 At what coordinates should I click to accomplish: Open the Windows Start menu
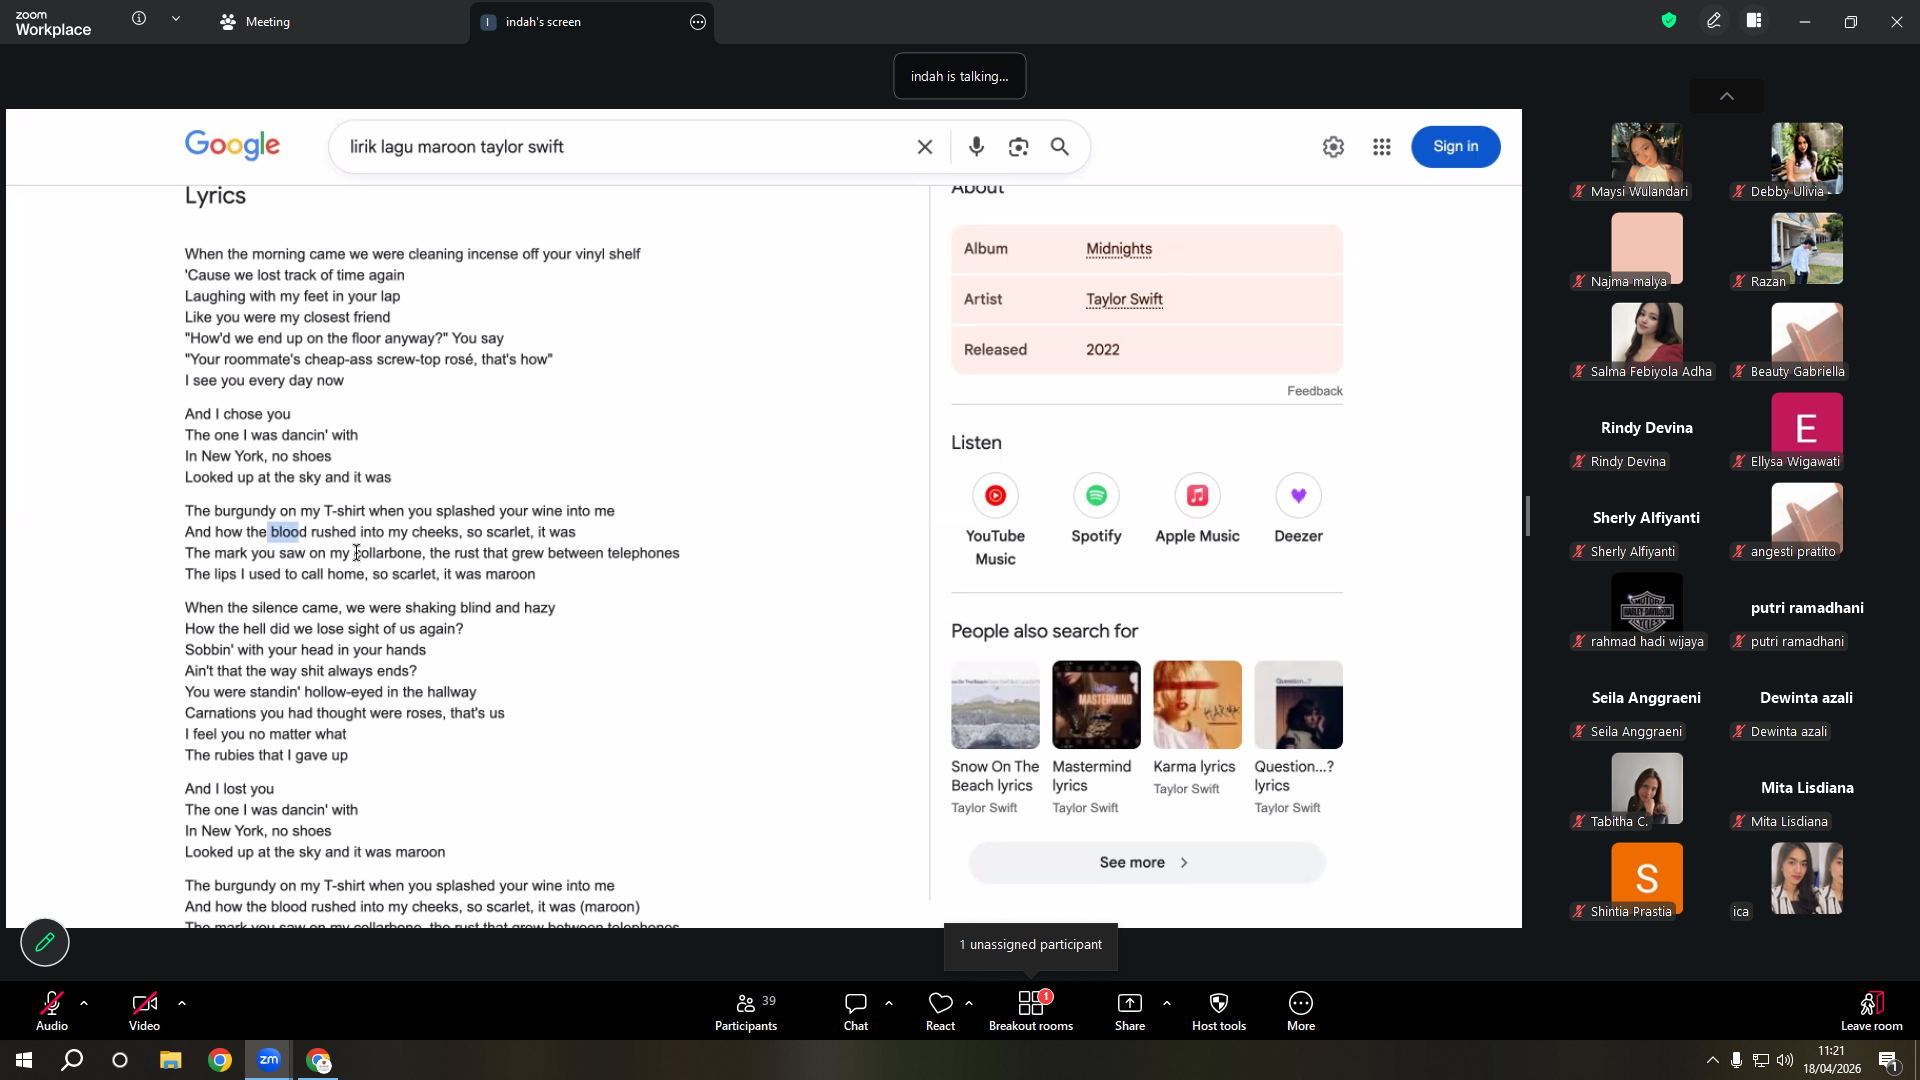pos(24,1060)
